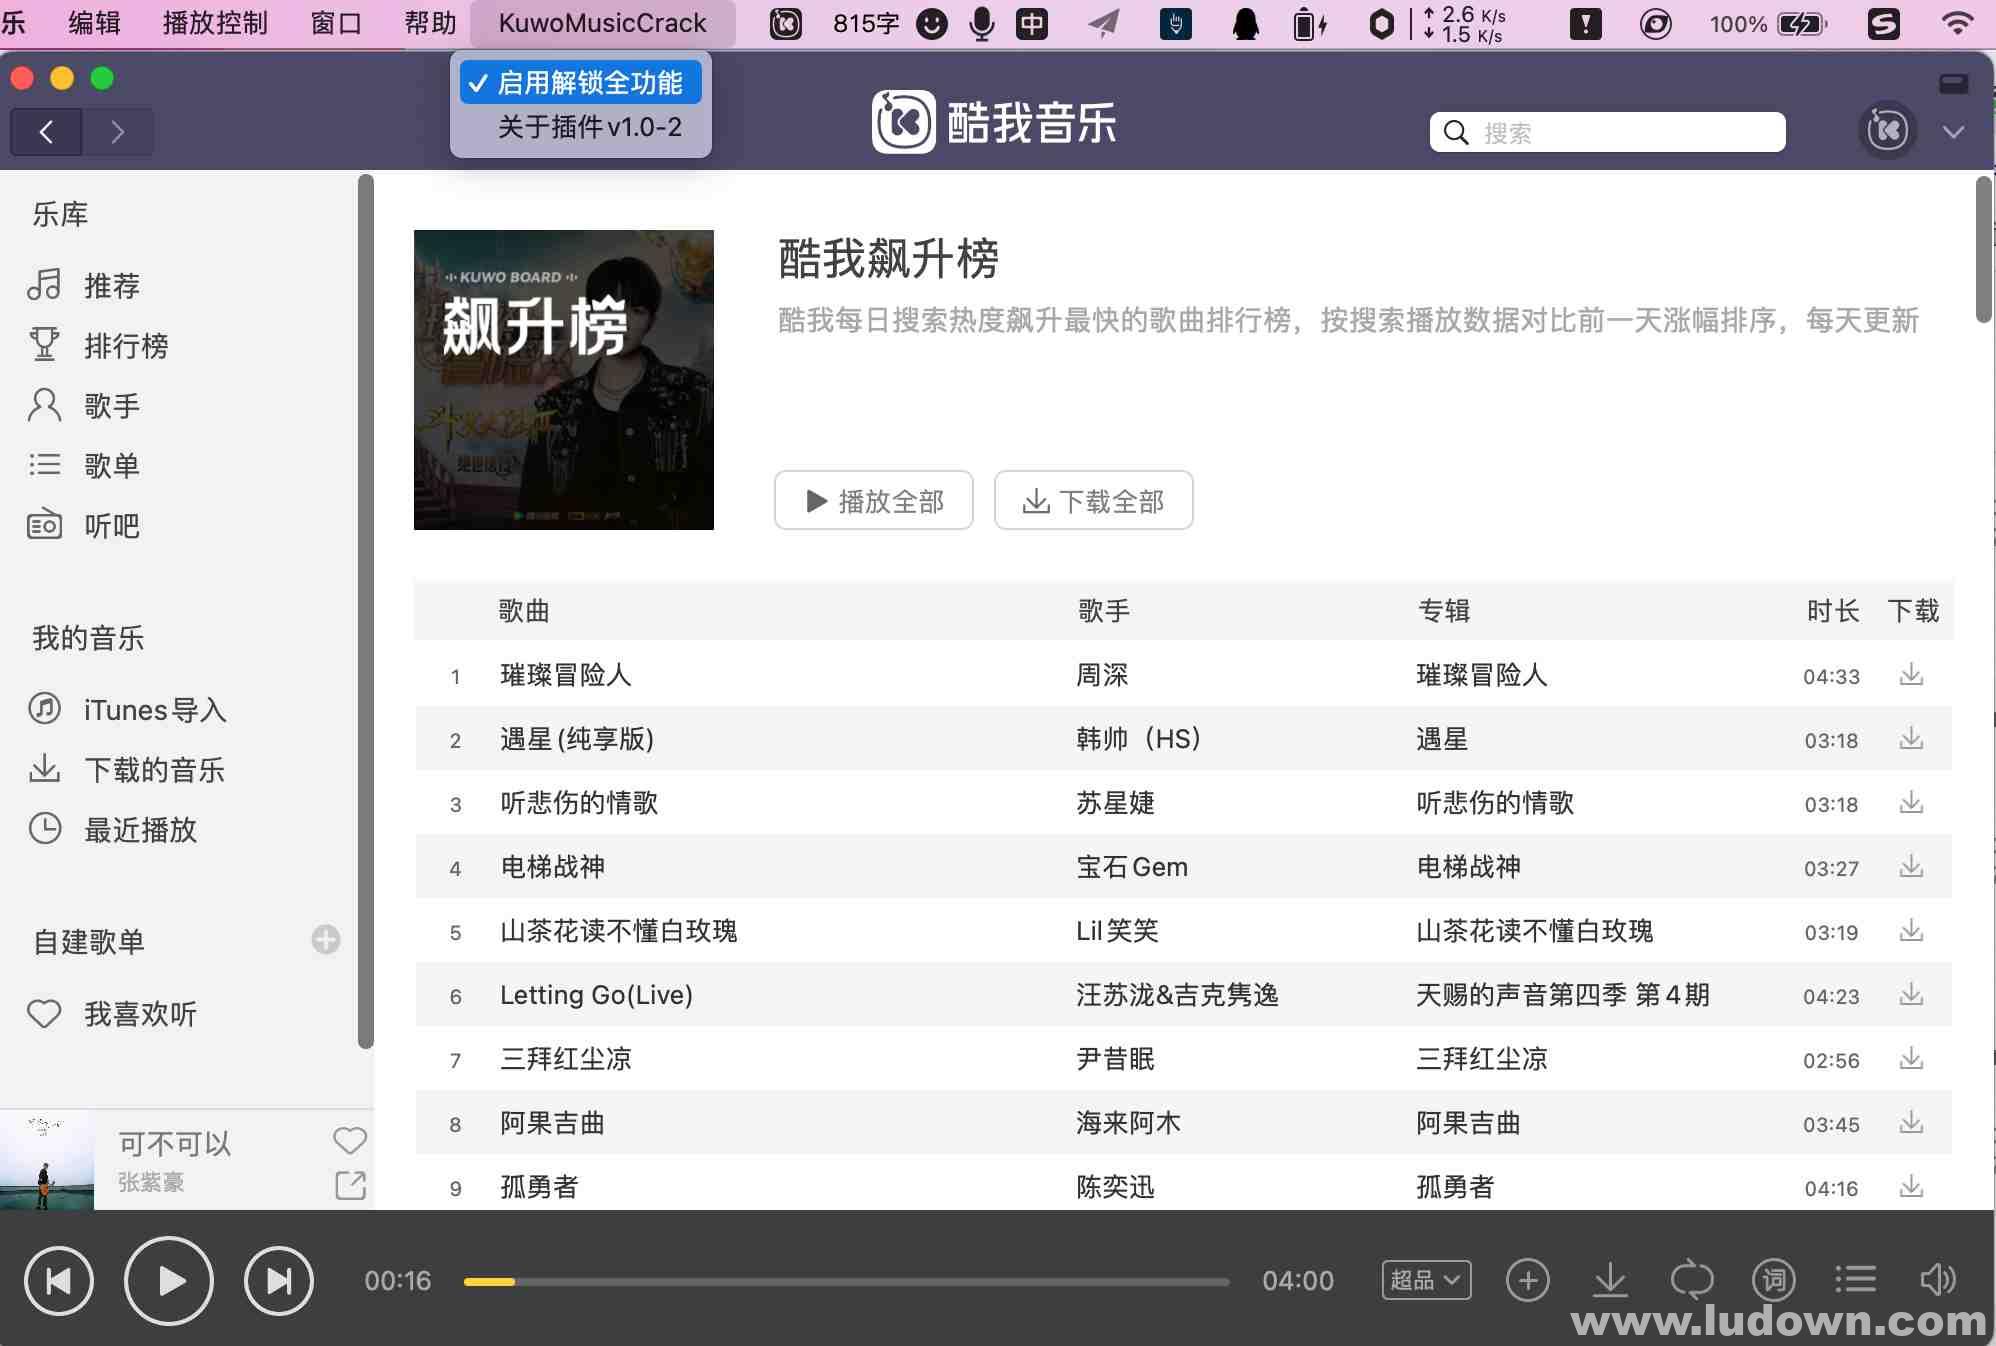Download song Letting Go(Live)
1996x1346 pixels.
pos(1911,994)
